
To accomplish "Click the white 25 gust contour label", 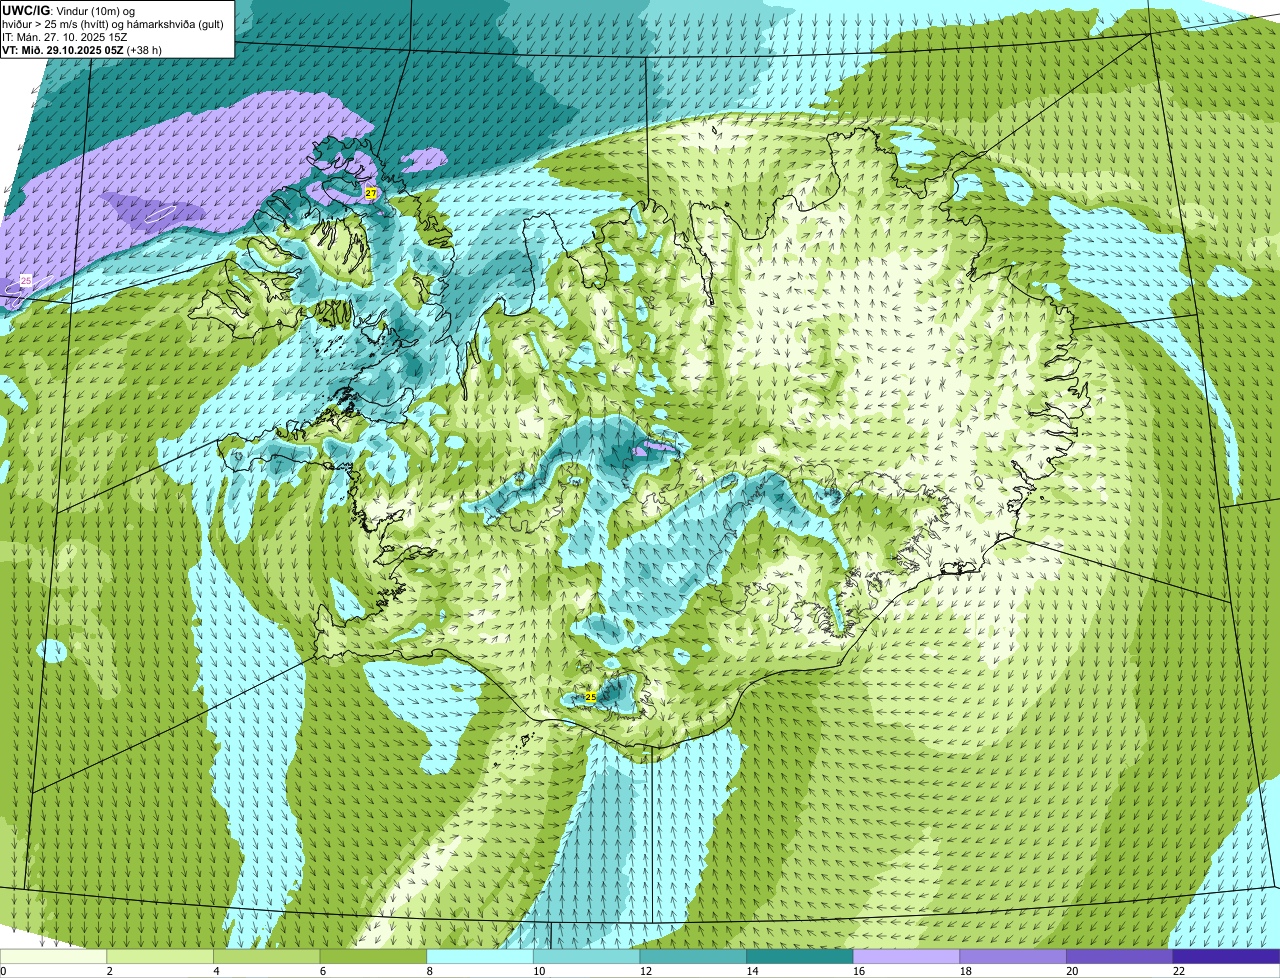I will (26, 281).
